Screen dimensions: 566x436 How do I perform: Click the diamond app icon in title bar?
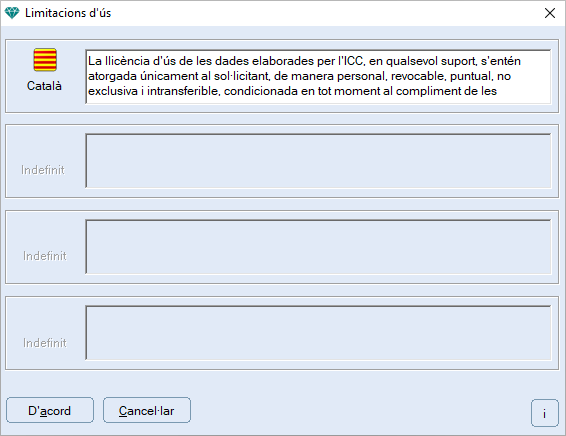tap(12, 13)
